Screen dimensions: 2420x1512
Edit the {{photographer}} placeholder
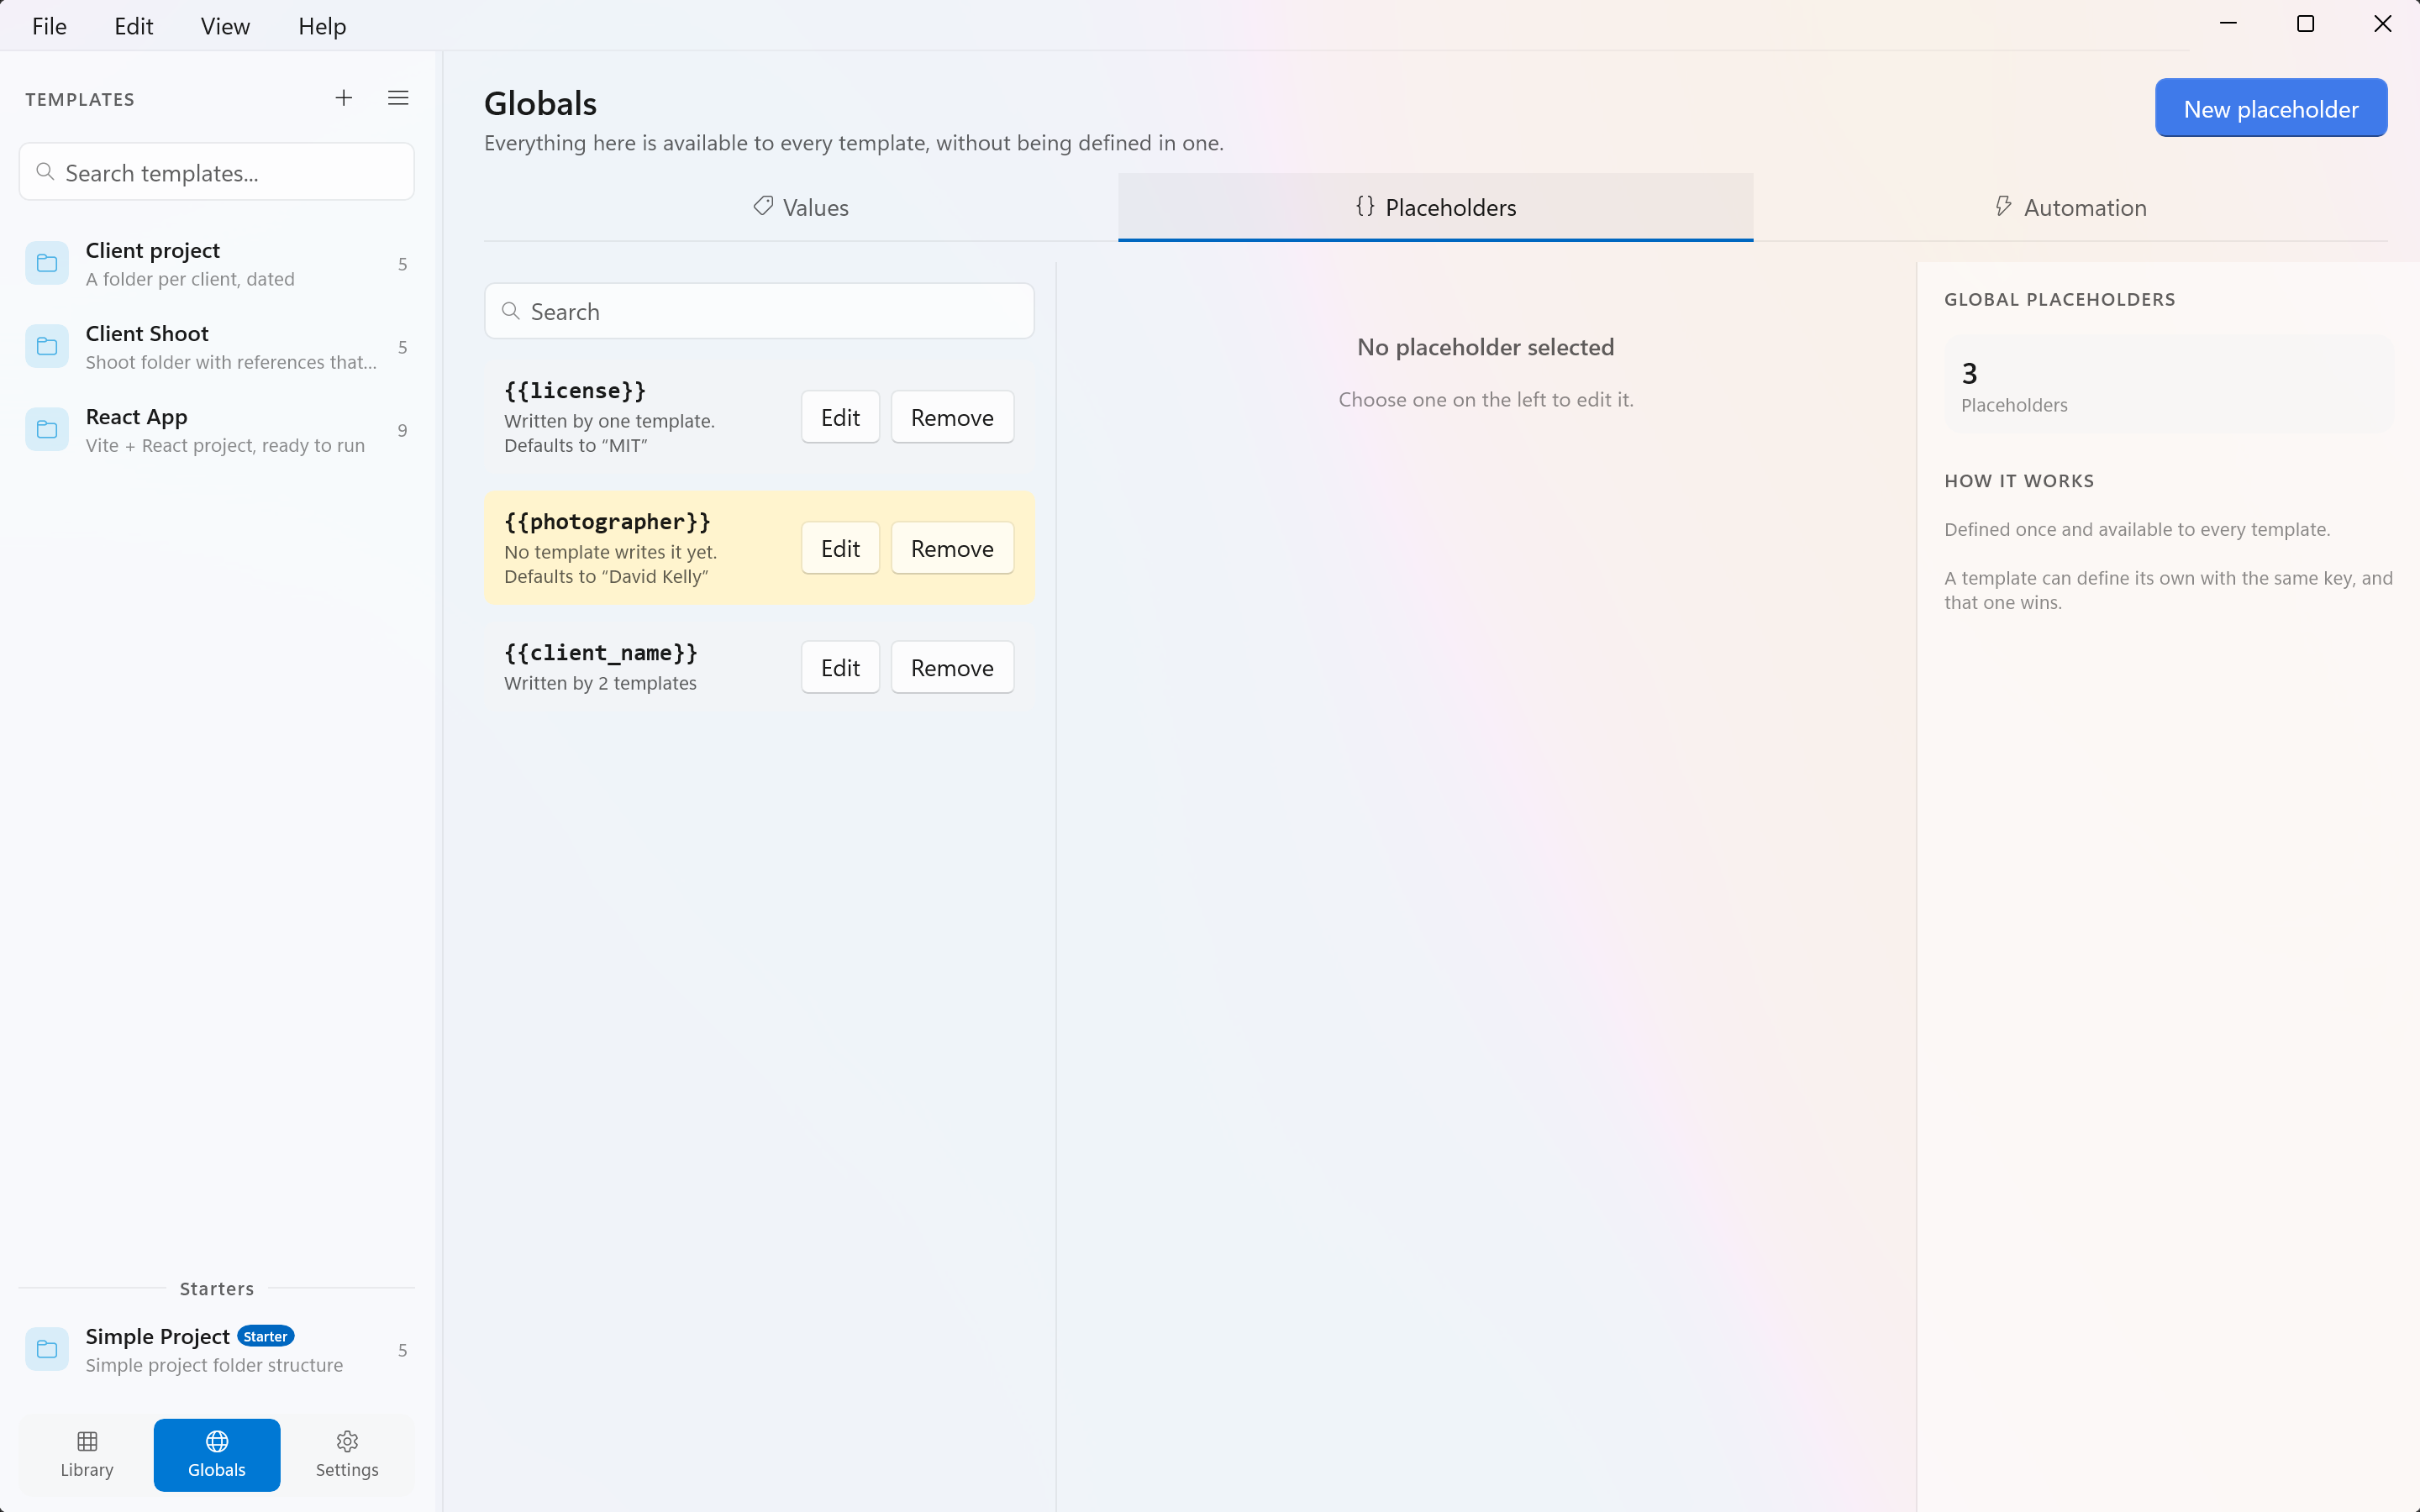(840, 548)
